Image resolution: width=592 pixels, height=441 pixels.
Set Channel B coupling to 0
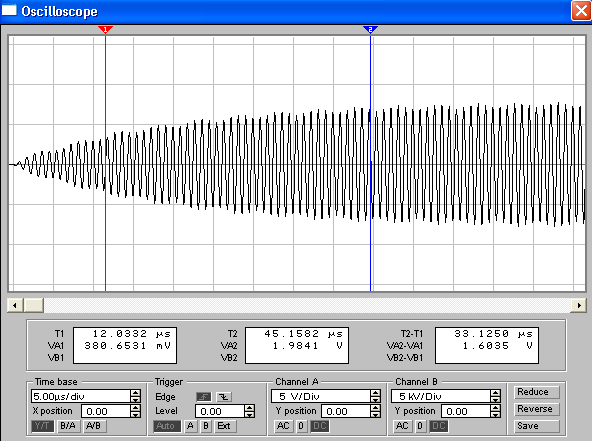click(x=420, y=426)
